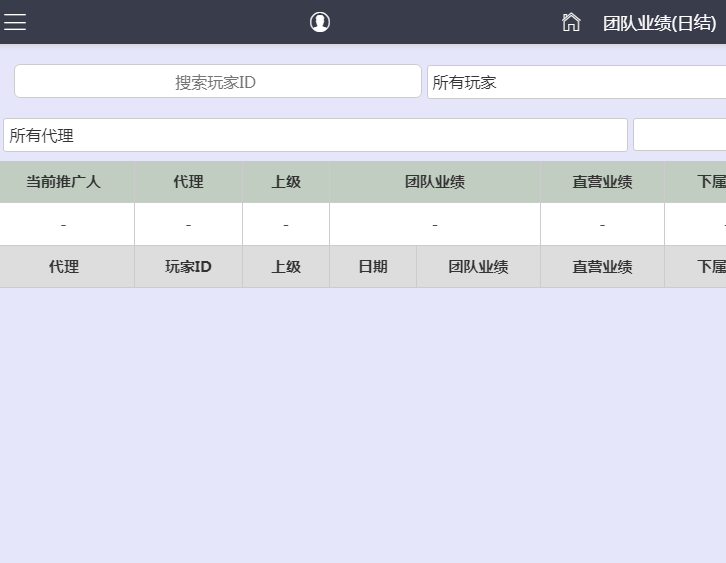Screen dimensions: 726x563
Task: Click the user profile avatar icon
Action: point(320,22)
